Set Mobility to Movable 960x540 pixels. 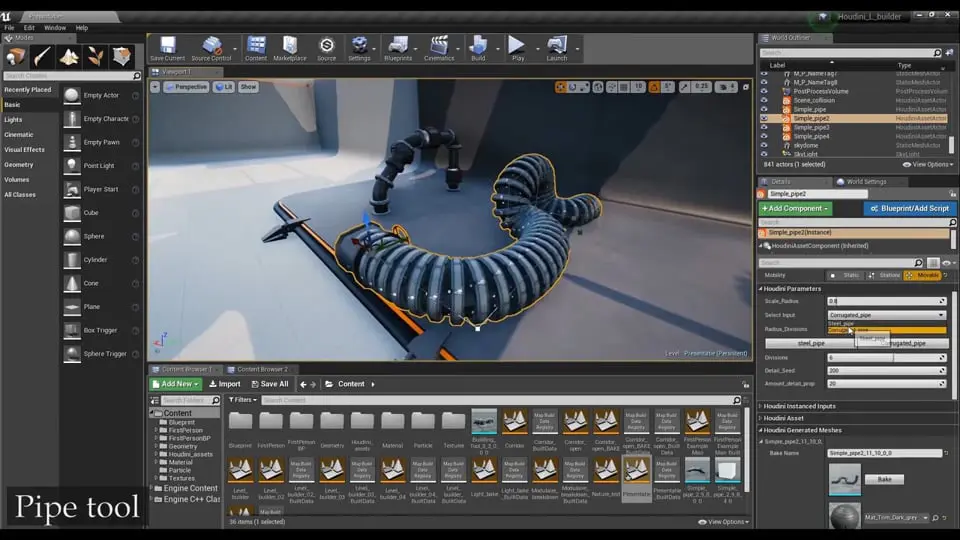[x=922, y=276]
